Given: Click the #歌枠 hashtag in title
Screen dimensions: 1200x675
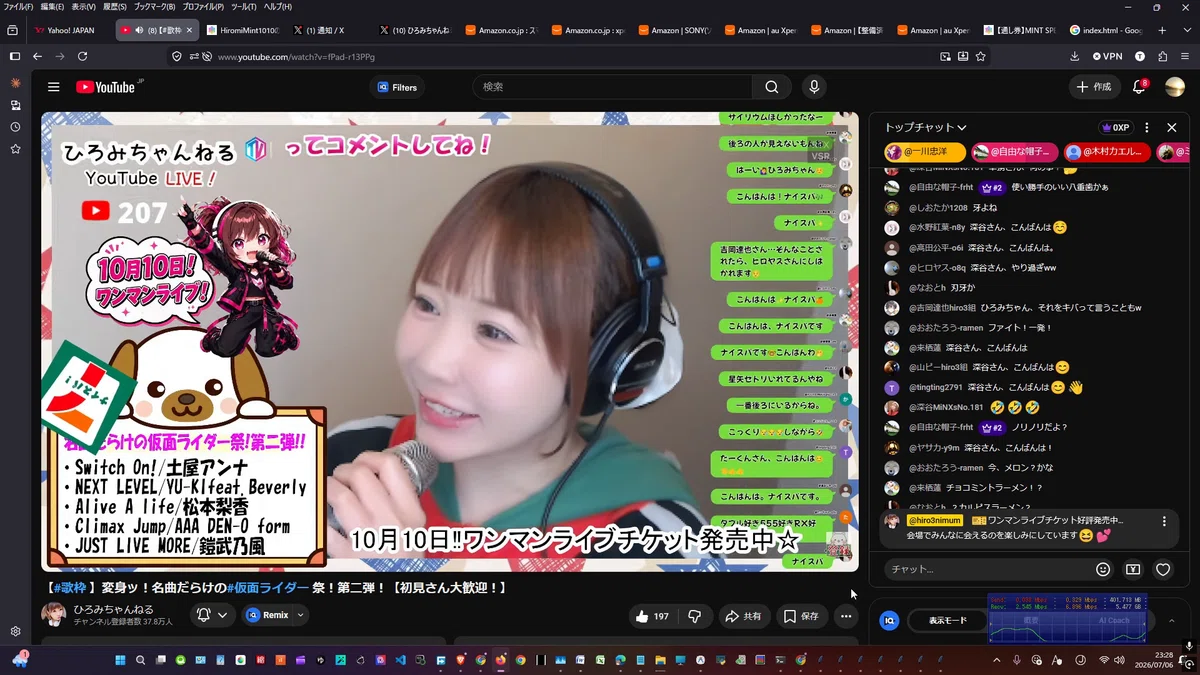Looking at the screenshot, I should tap(70, 587).
